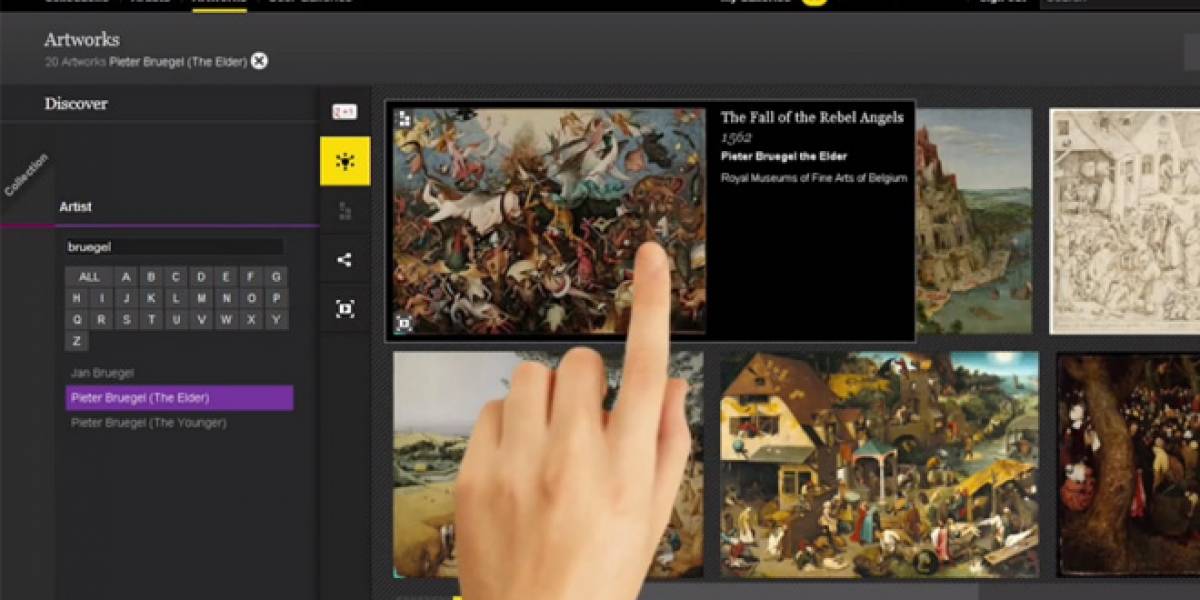Click the expand icon at the Rebel Angels top-left
This screenshot has height=600, width=1200.
tap(404, 119)
